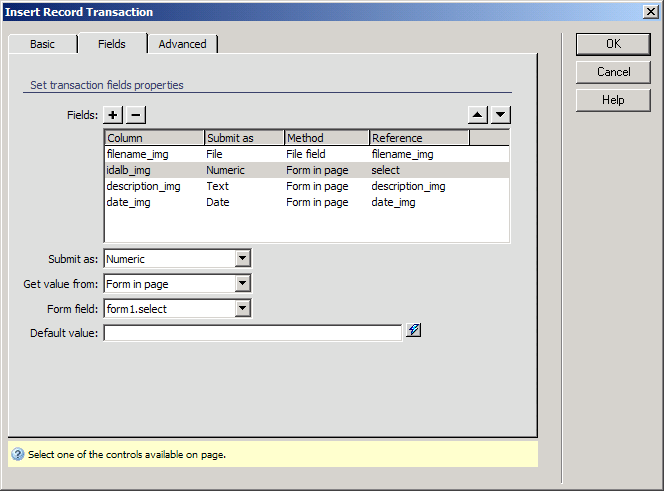Switch to the Advanced tab
The width and height of the screenshot is (664, 491).
tap(182, 44)
